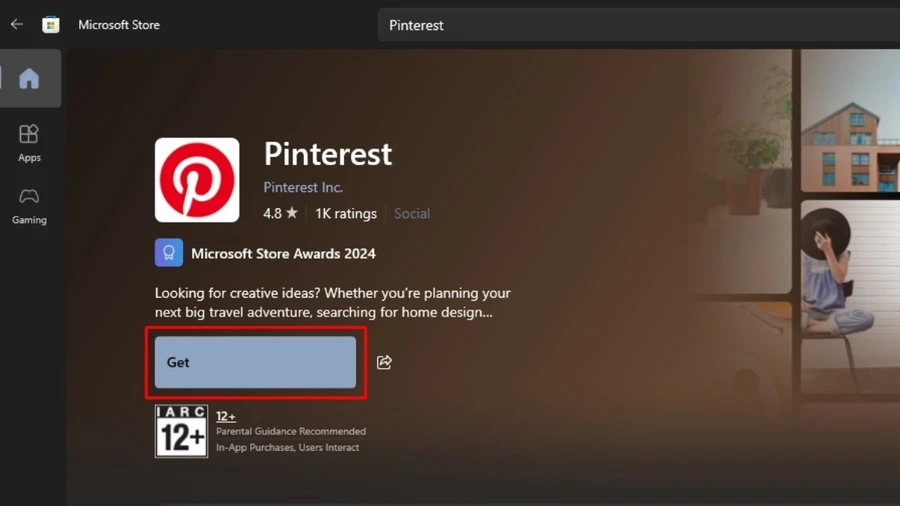Click the Microsoft Store Awards badge icon
The image size is (900, 506).
tap(169, 252)
